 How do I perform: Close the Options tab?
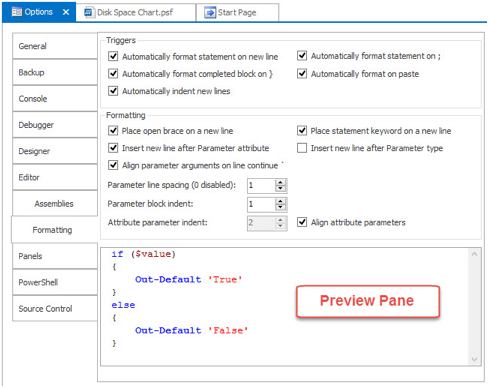coord(66,12)
